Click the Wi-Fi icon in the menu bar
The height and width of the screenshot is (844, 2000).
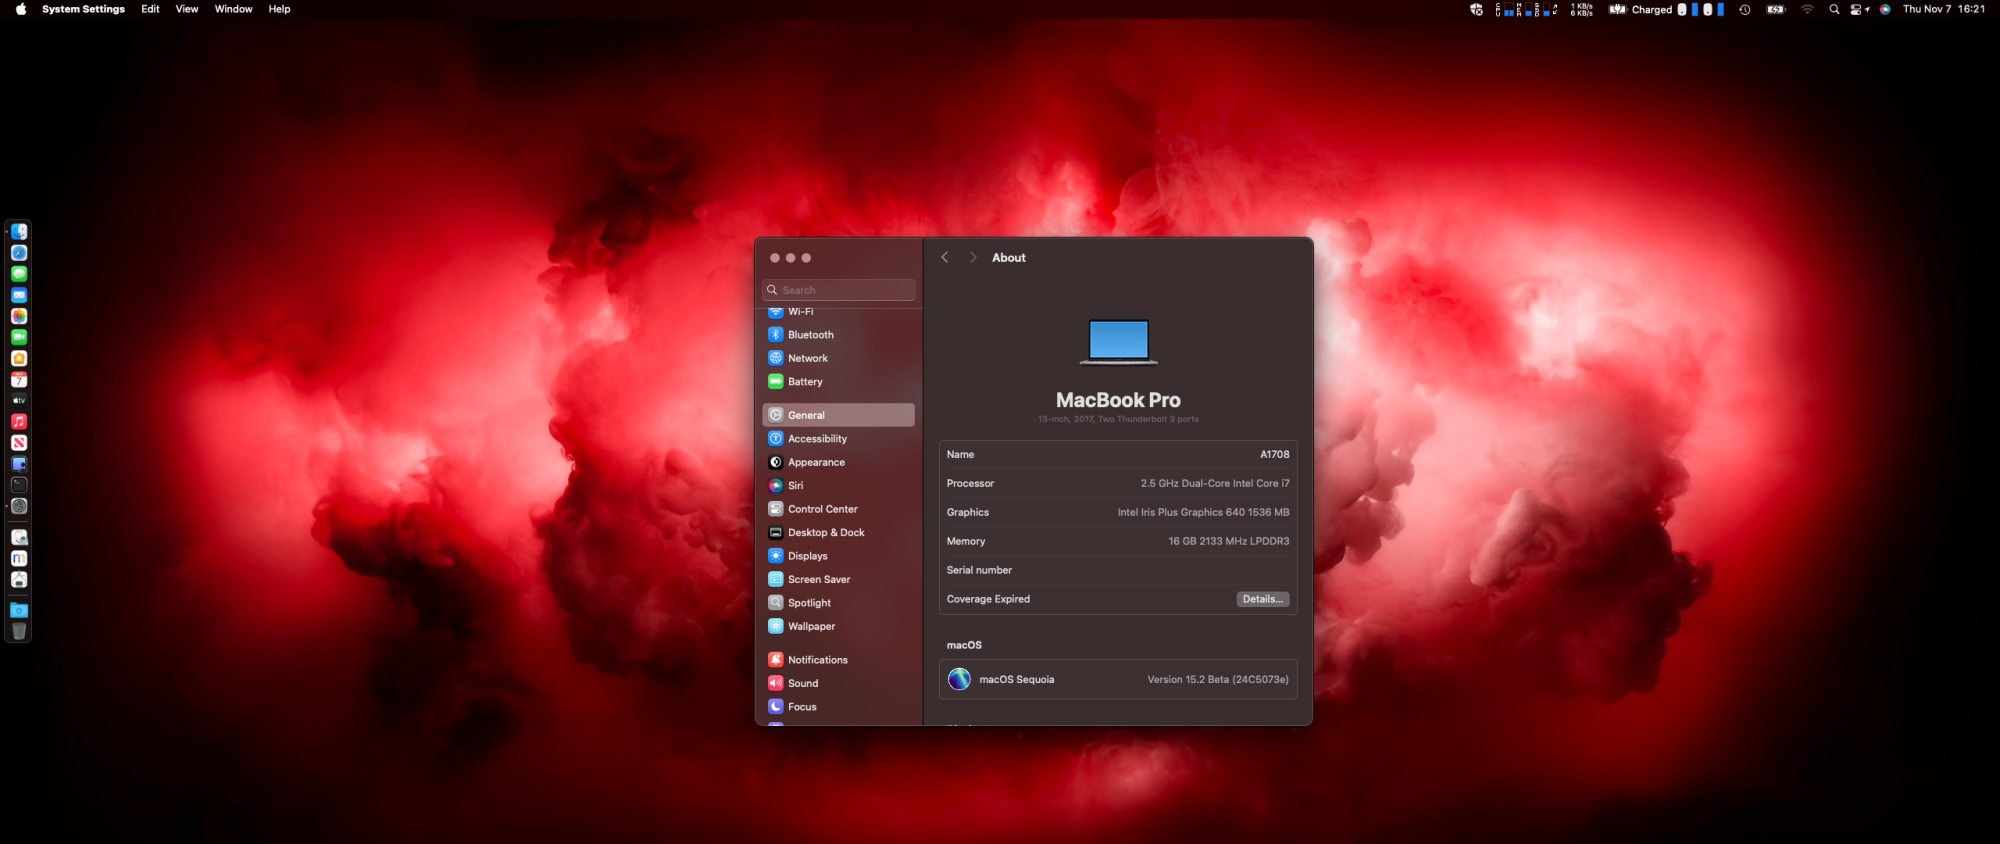tap(1807, 9)
